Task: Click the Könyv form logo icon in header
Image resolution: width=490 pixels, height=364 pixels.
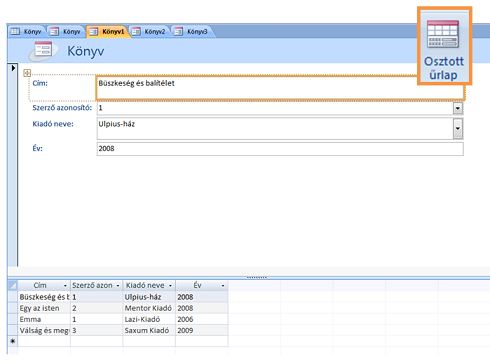Action: pyautogui.click(x=43, y=51)
